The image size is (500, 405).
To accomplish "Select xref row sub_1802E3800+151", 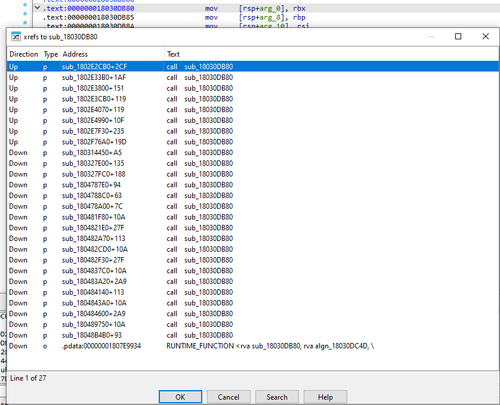I will [x=253, y=88].
